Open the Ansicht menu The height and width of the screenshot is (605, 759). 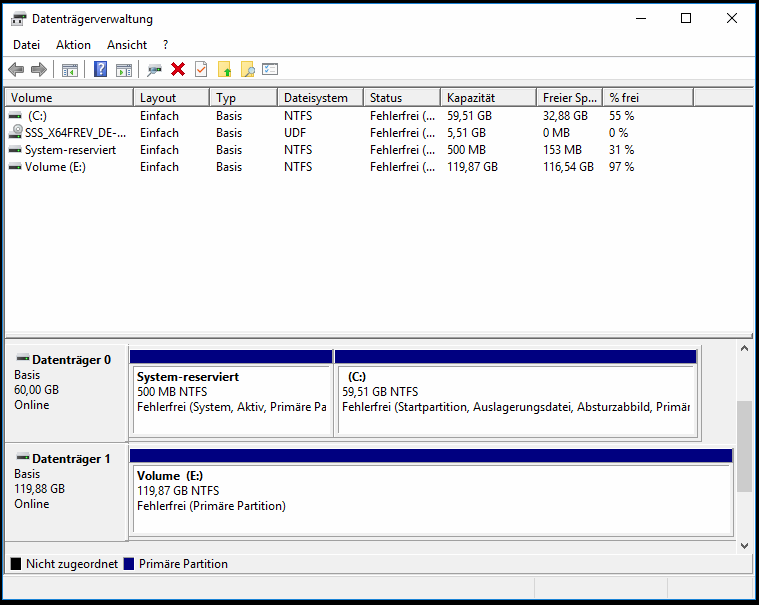(127, 45)
